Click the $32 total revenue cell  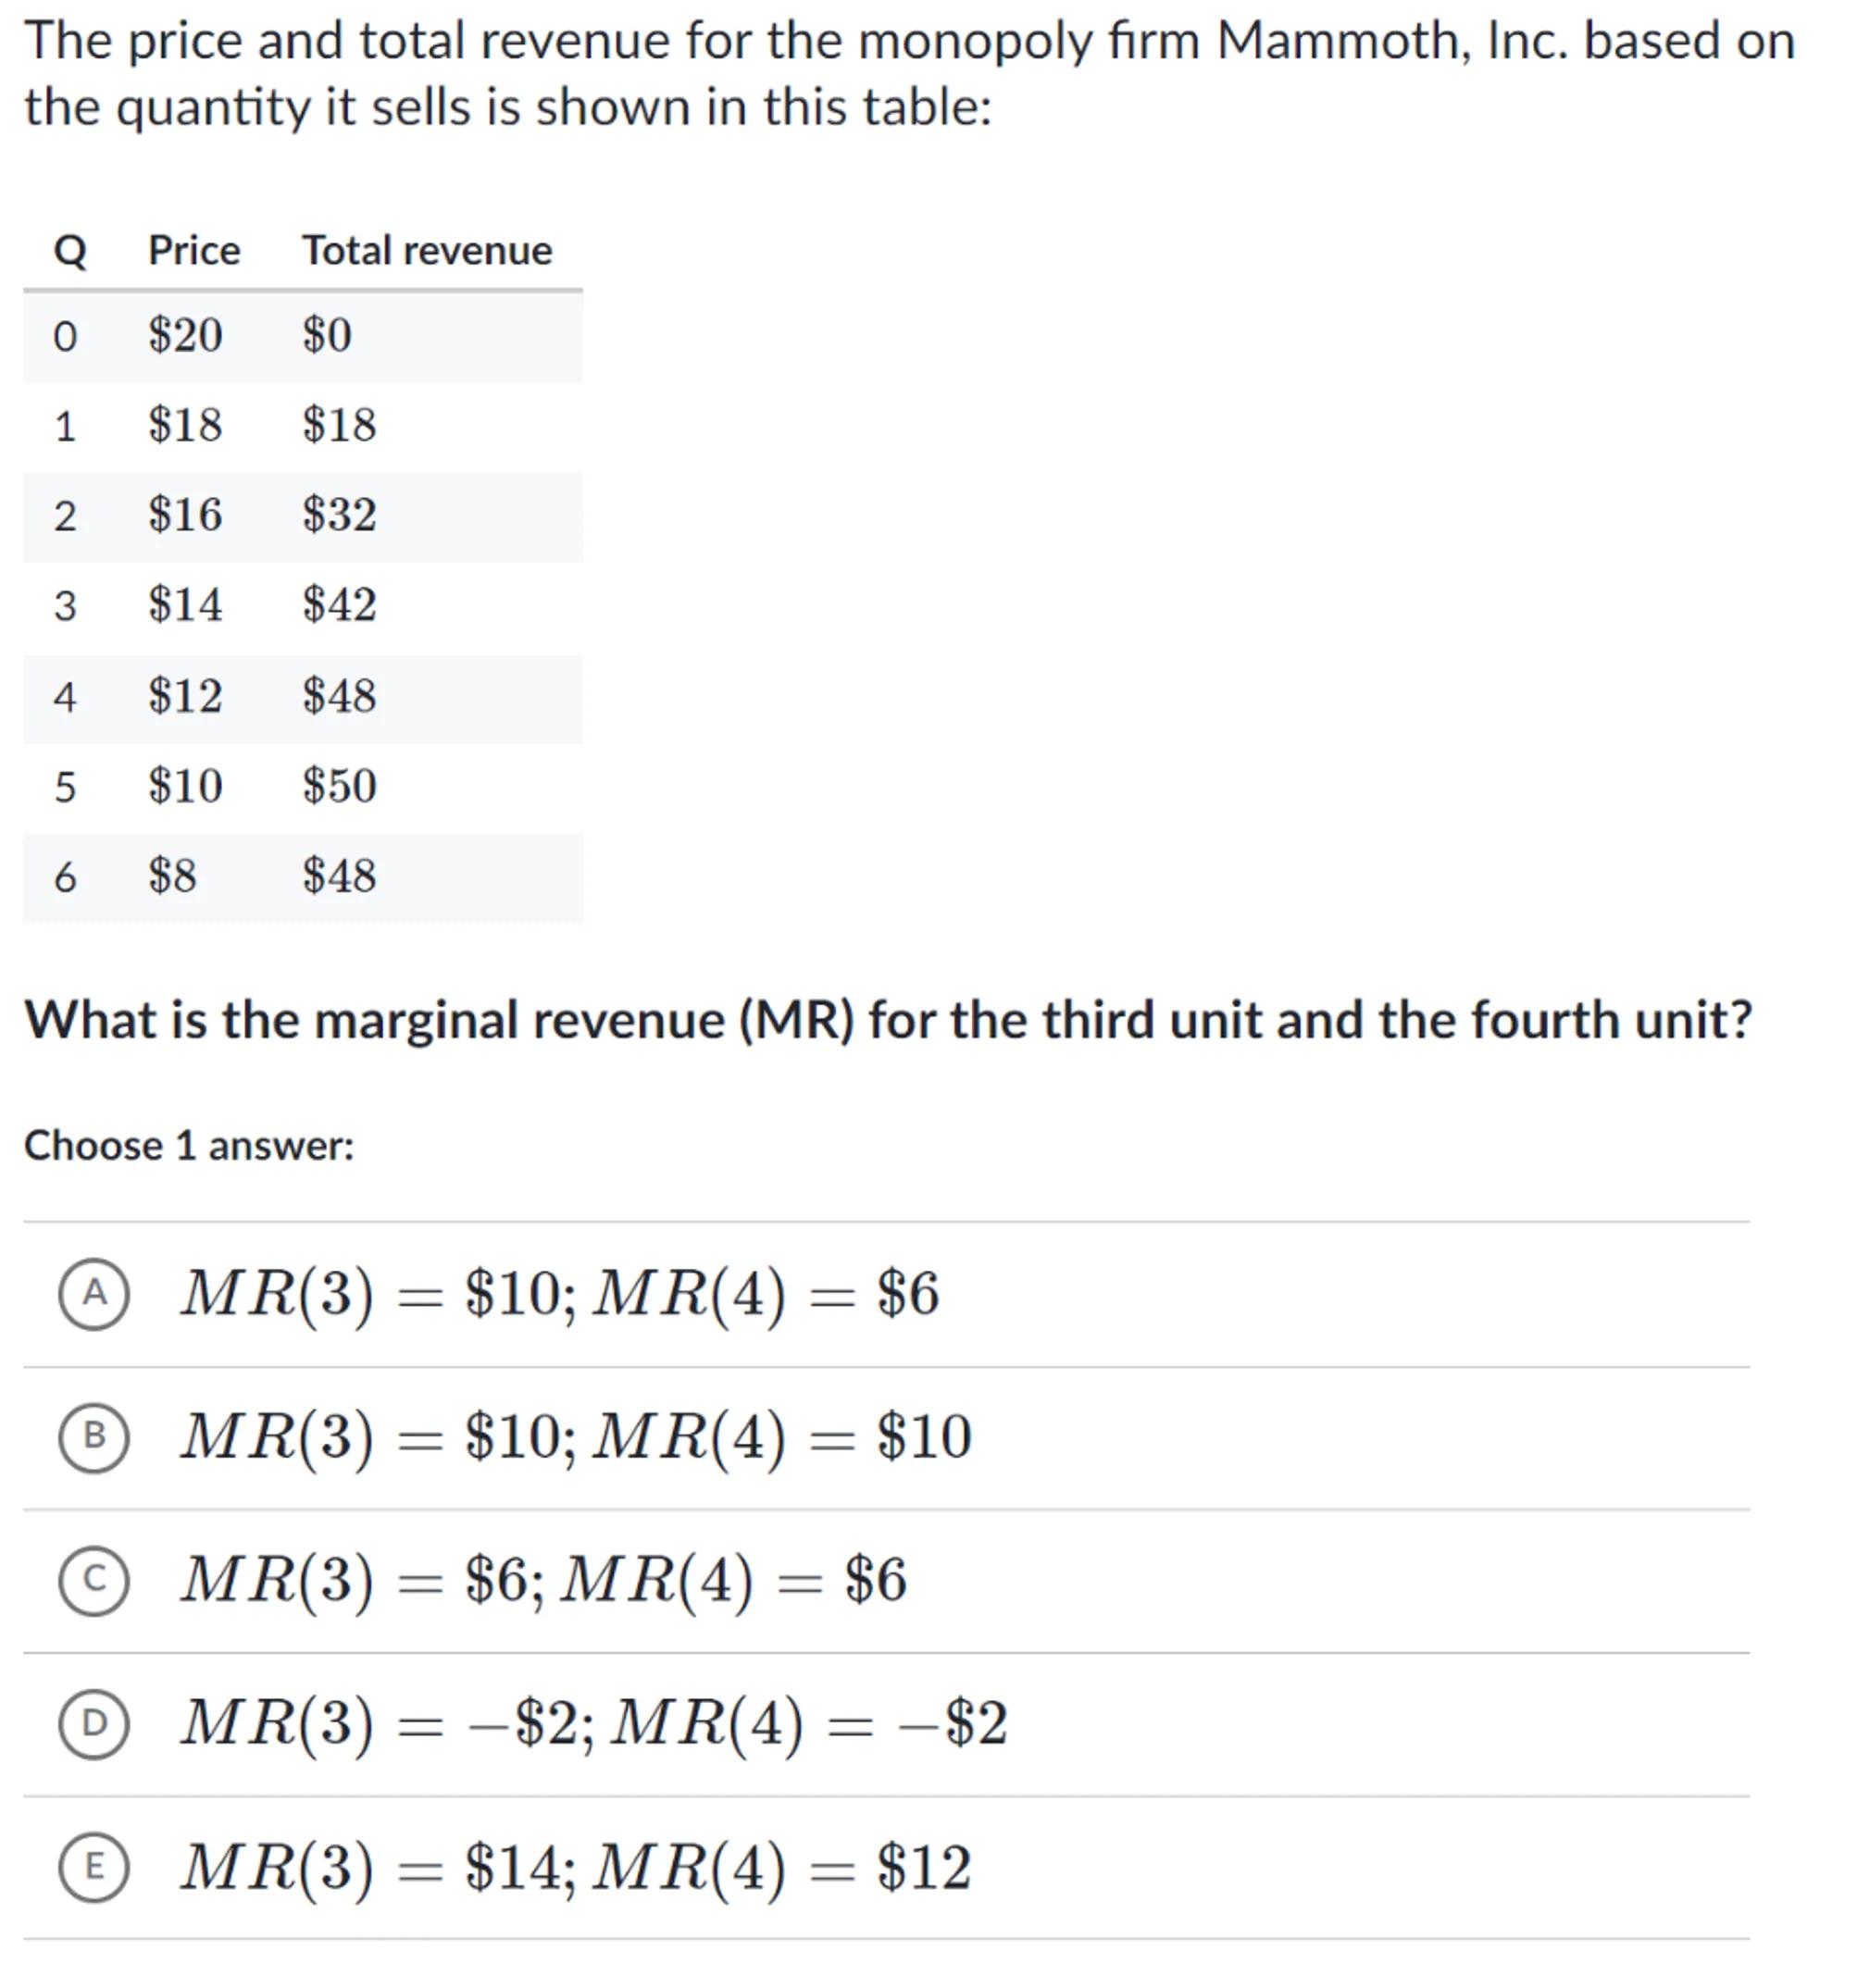click(x=339, y=515)
